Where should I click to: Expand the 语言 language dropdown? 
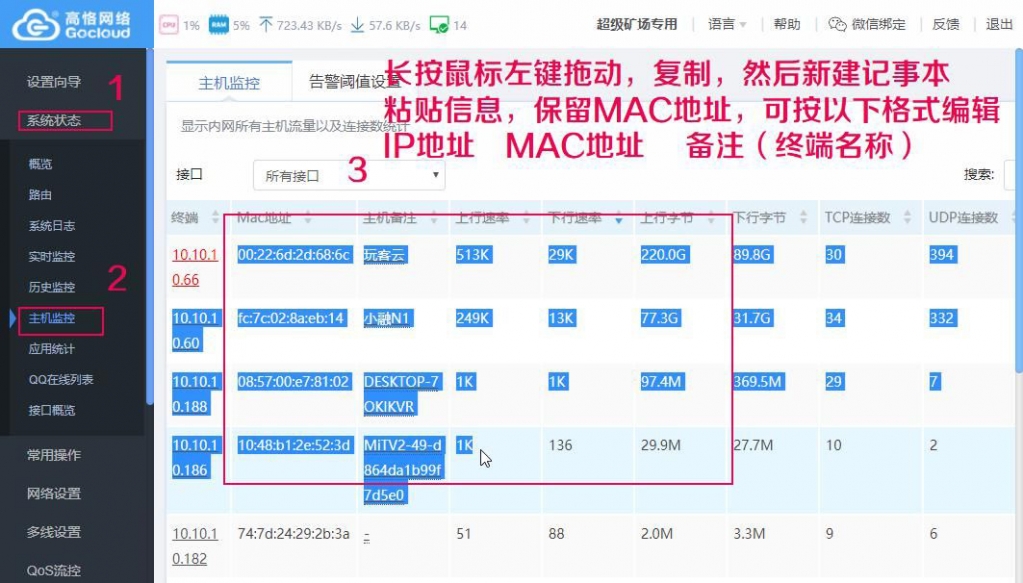pos(727,25)
